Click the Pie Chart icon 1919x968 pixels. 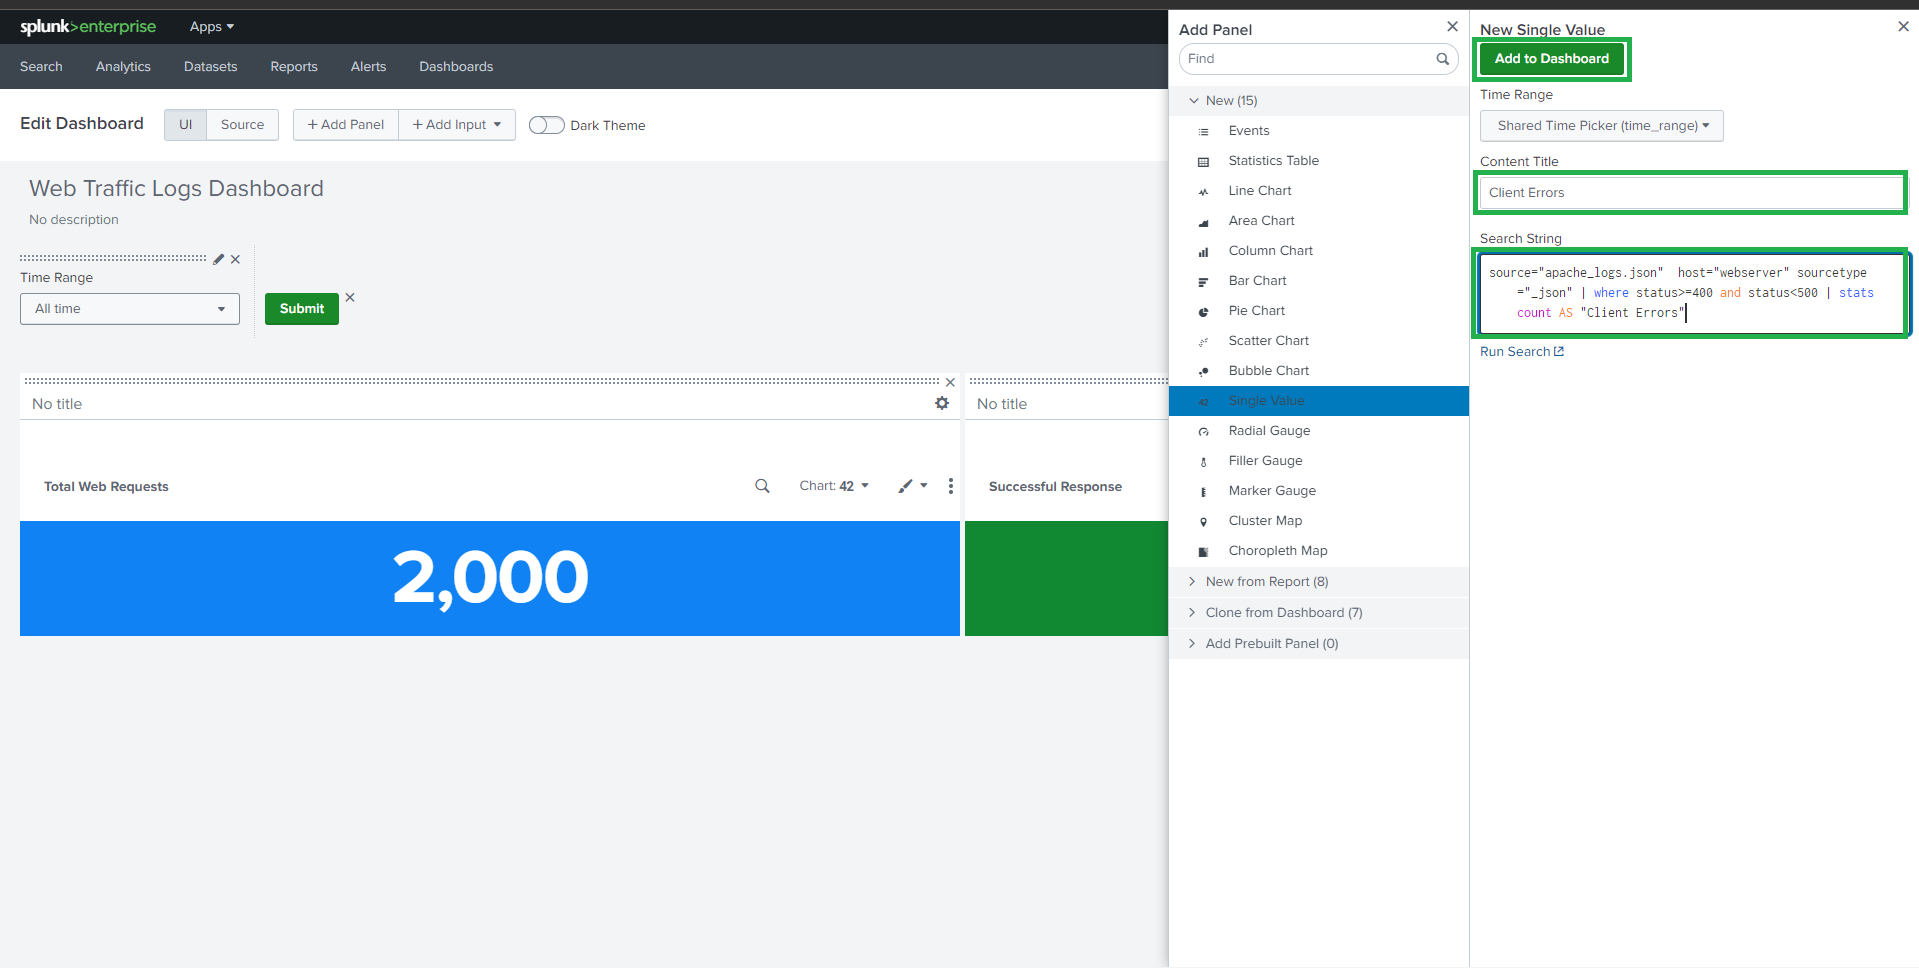(x=1203, y=311)
